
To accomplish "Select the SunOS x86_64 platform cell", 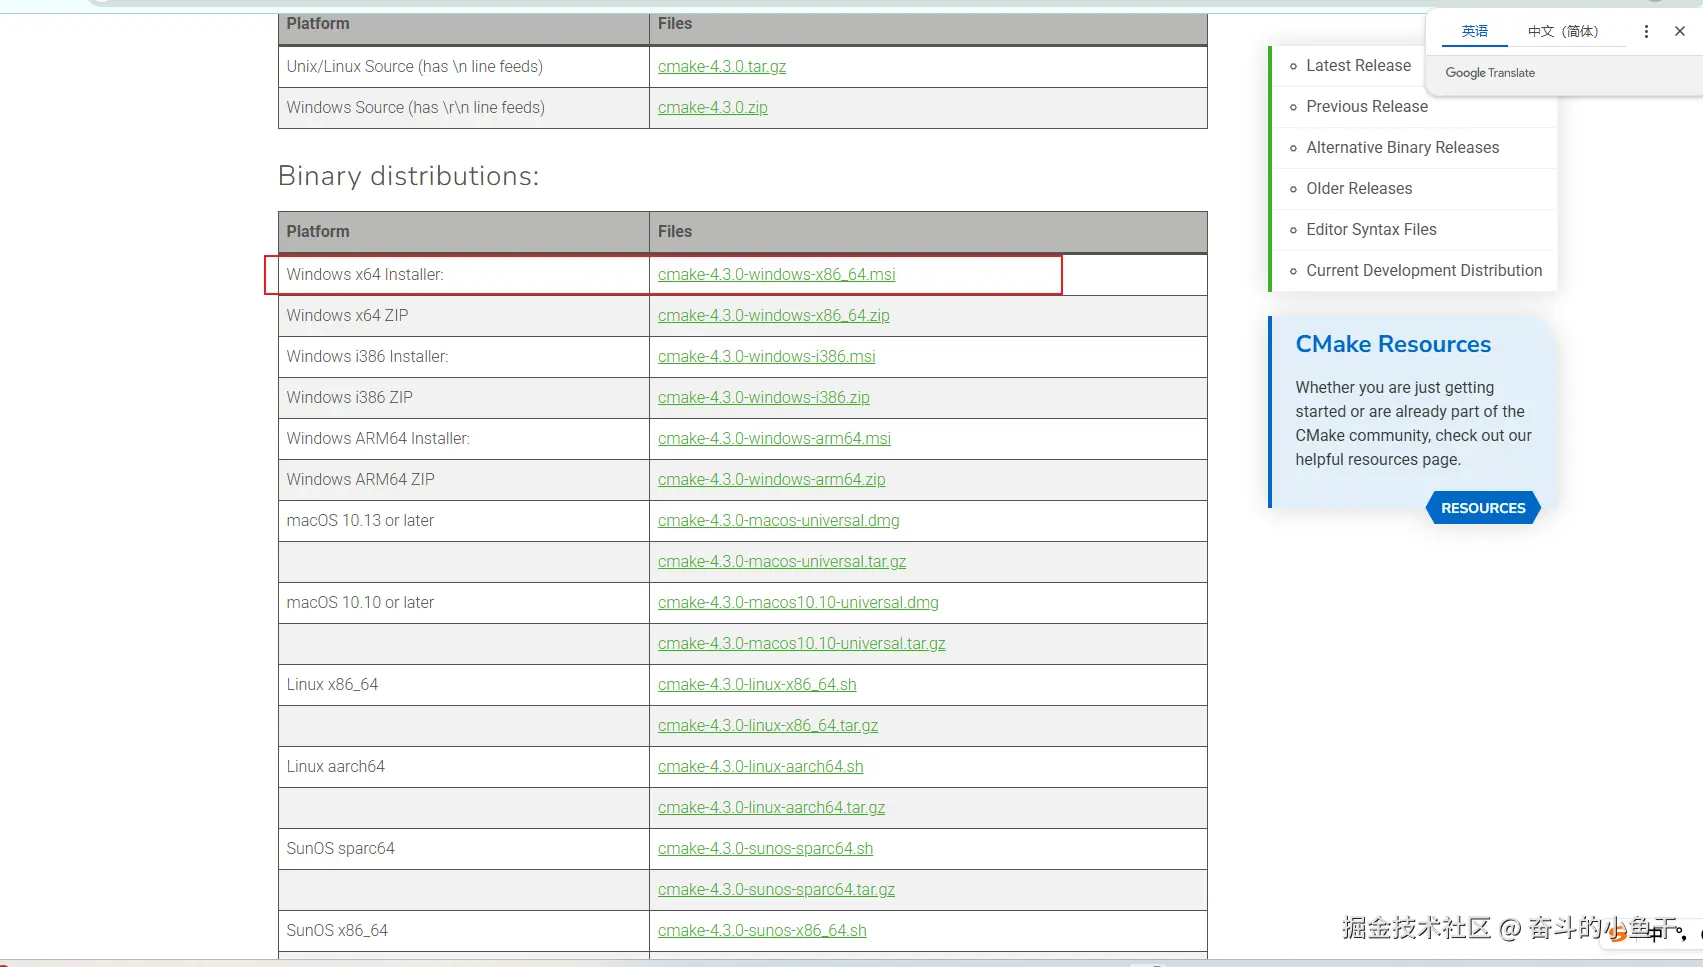I will pyautogui.click(x=464, y=931).
